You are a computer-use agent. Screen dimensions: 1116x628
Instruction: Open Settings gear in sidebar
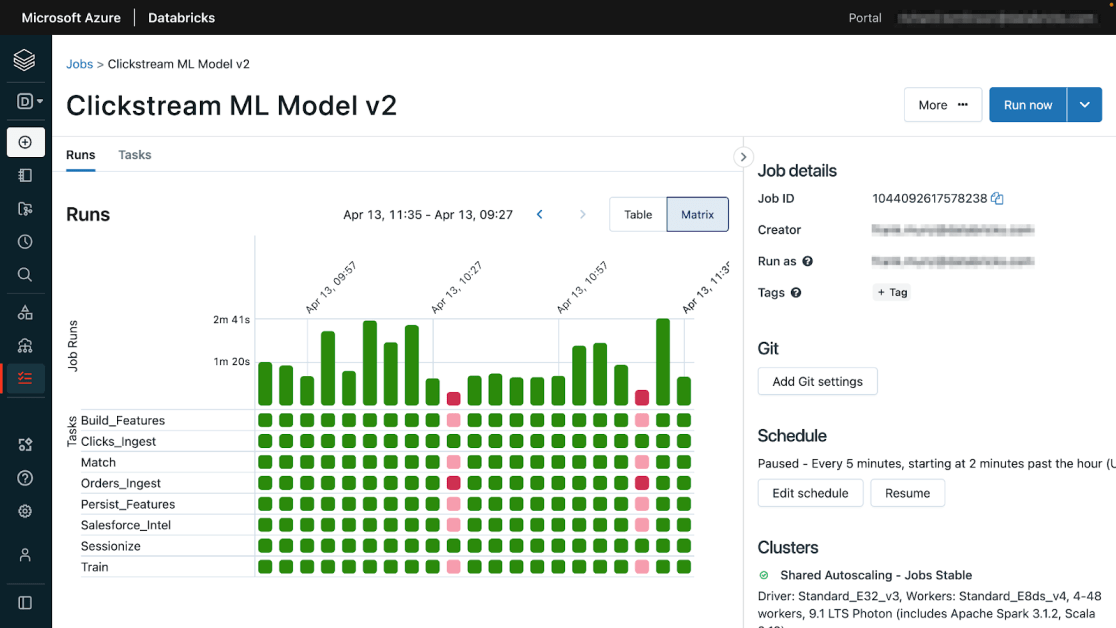pos(25,511)
